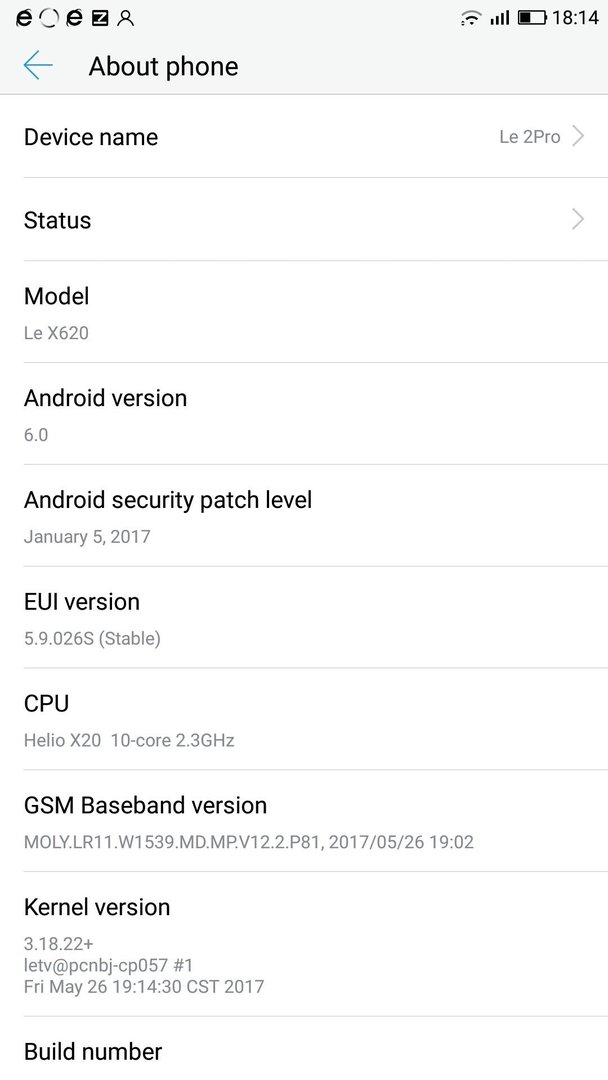Tap the Z app notification icon
The width and height of the screenshot is (608, 1080).
point(100,19)
